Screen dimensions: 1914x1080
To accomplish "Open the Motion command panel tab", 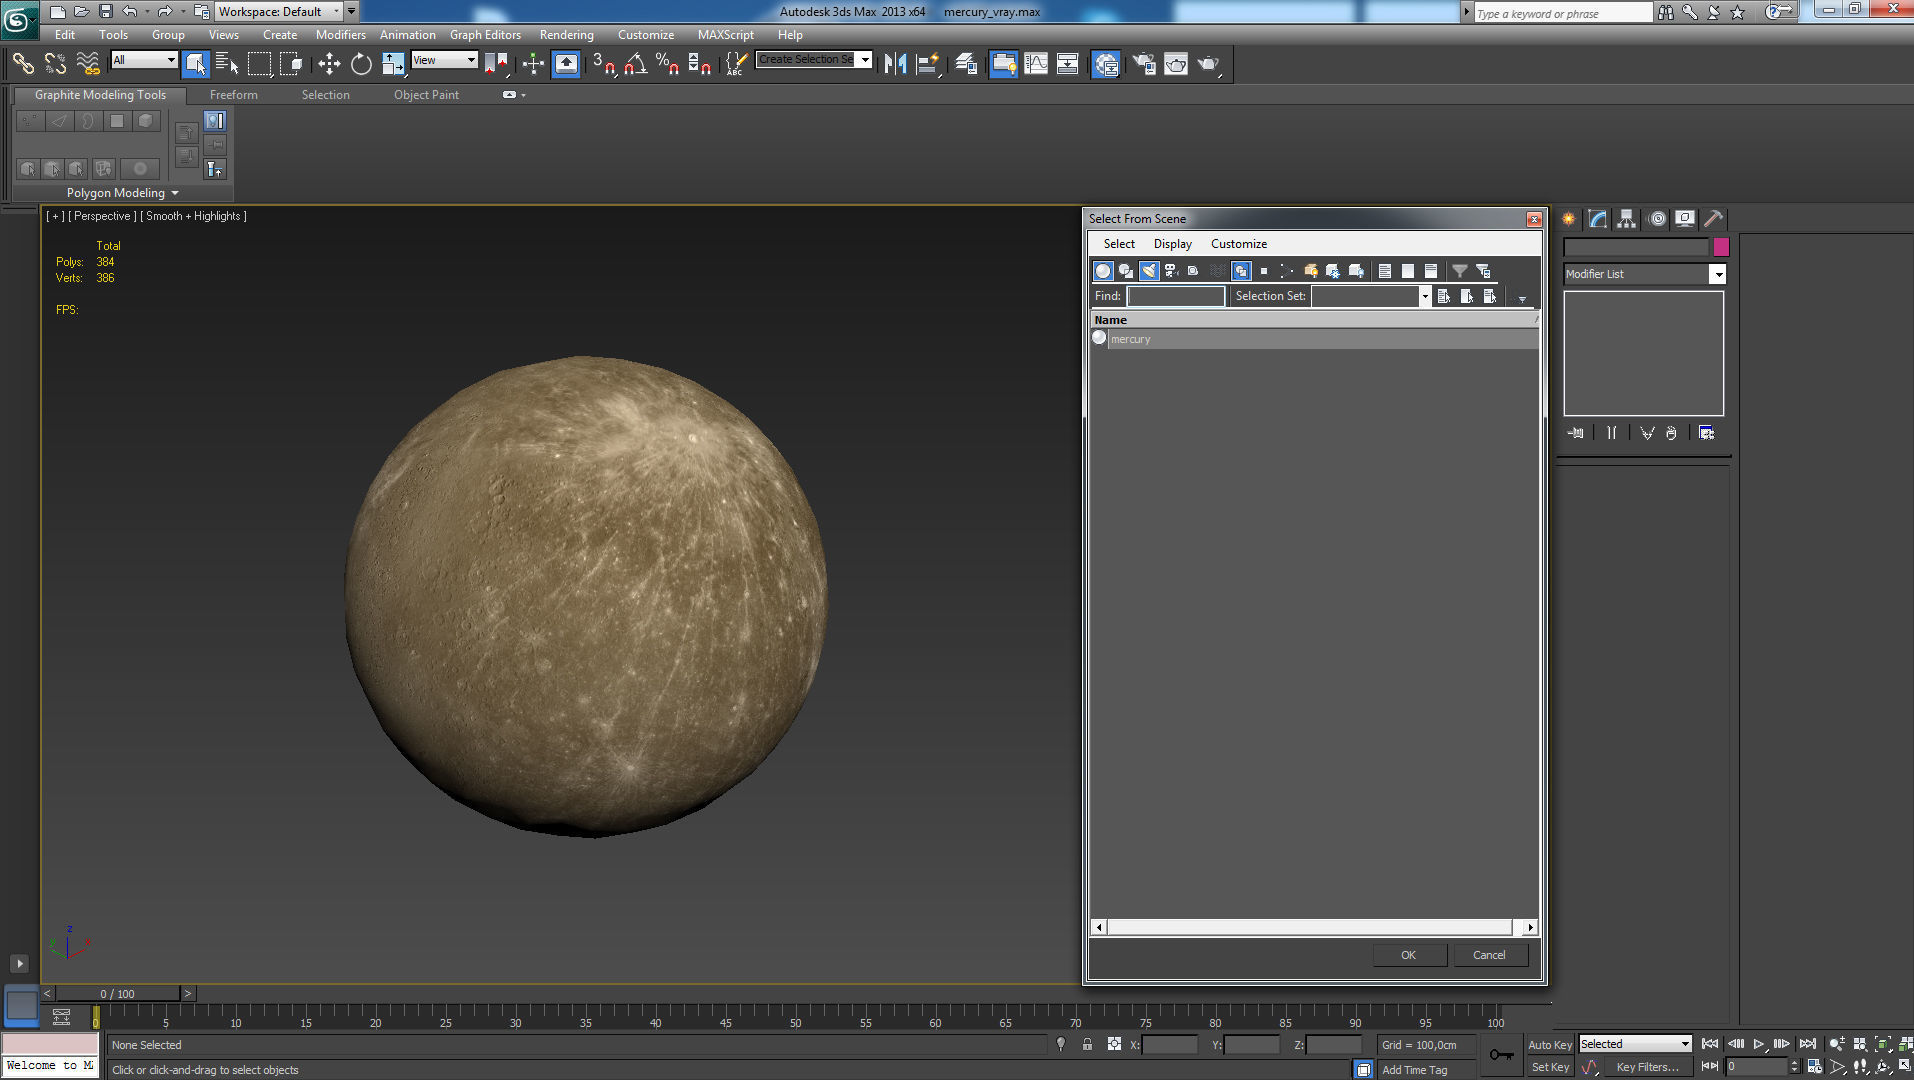I will click(x=1657, y=219).
